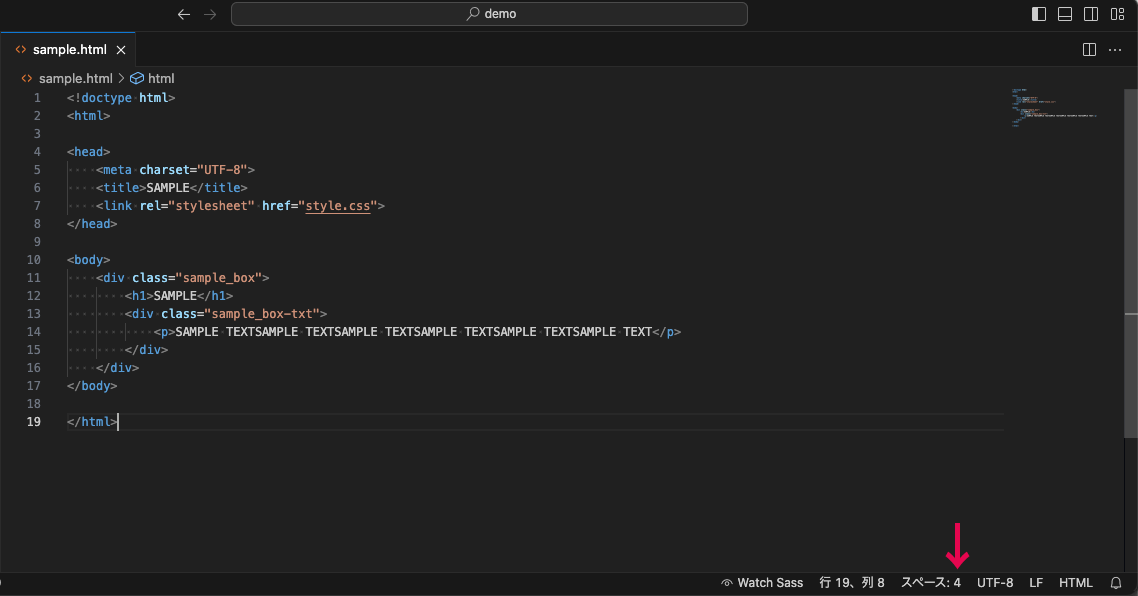The height and width of the screenshot is (596, 1138).
Task: Expand the sample.html breadcrumb
Action: pyautogui.click(x=75, y=78)
